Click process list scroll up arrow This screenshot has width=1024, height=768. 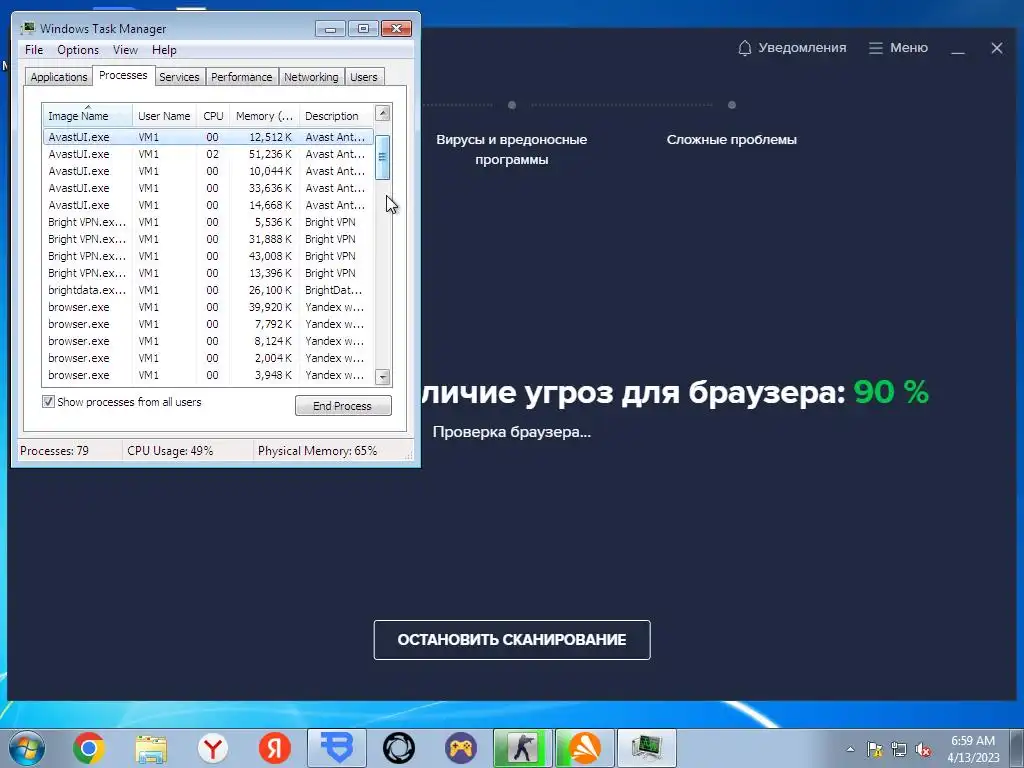(x=383, y=112)
